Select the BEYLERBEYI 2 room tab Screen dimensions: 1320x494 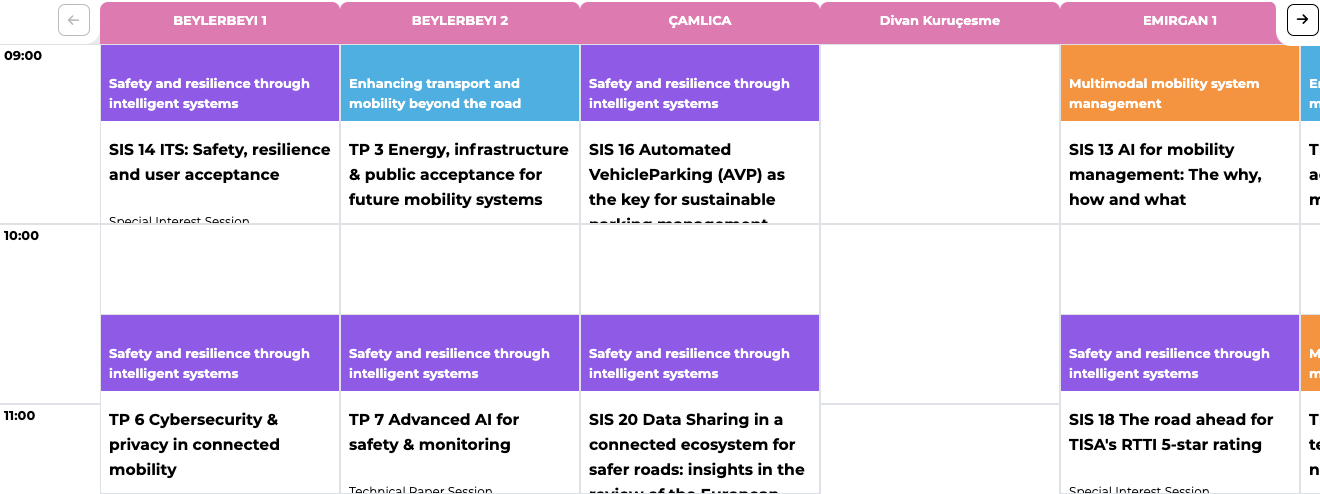pos(460,21)
